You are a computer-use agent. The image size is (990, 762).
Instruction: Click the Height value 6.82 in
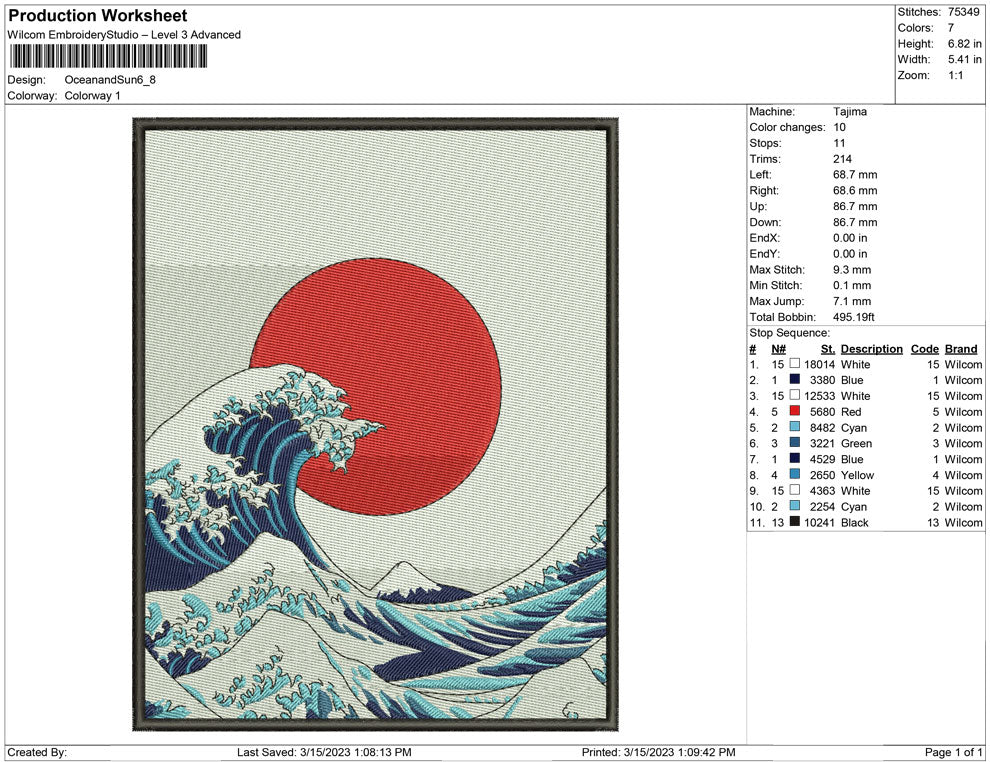click(965, 44)
